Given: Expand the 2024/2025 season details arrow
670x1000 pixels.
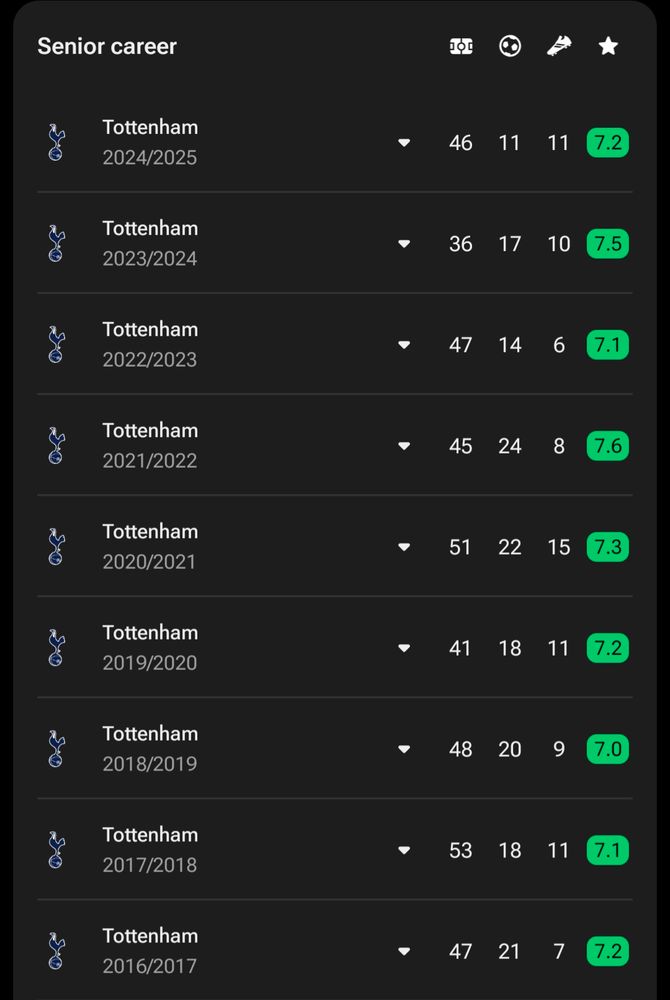Looking at the screenshot, I should pyautogui.click(x=404, y=143).
